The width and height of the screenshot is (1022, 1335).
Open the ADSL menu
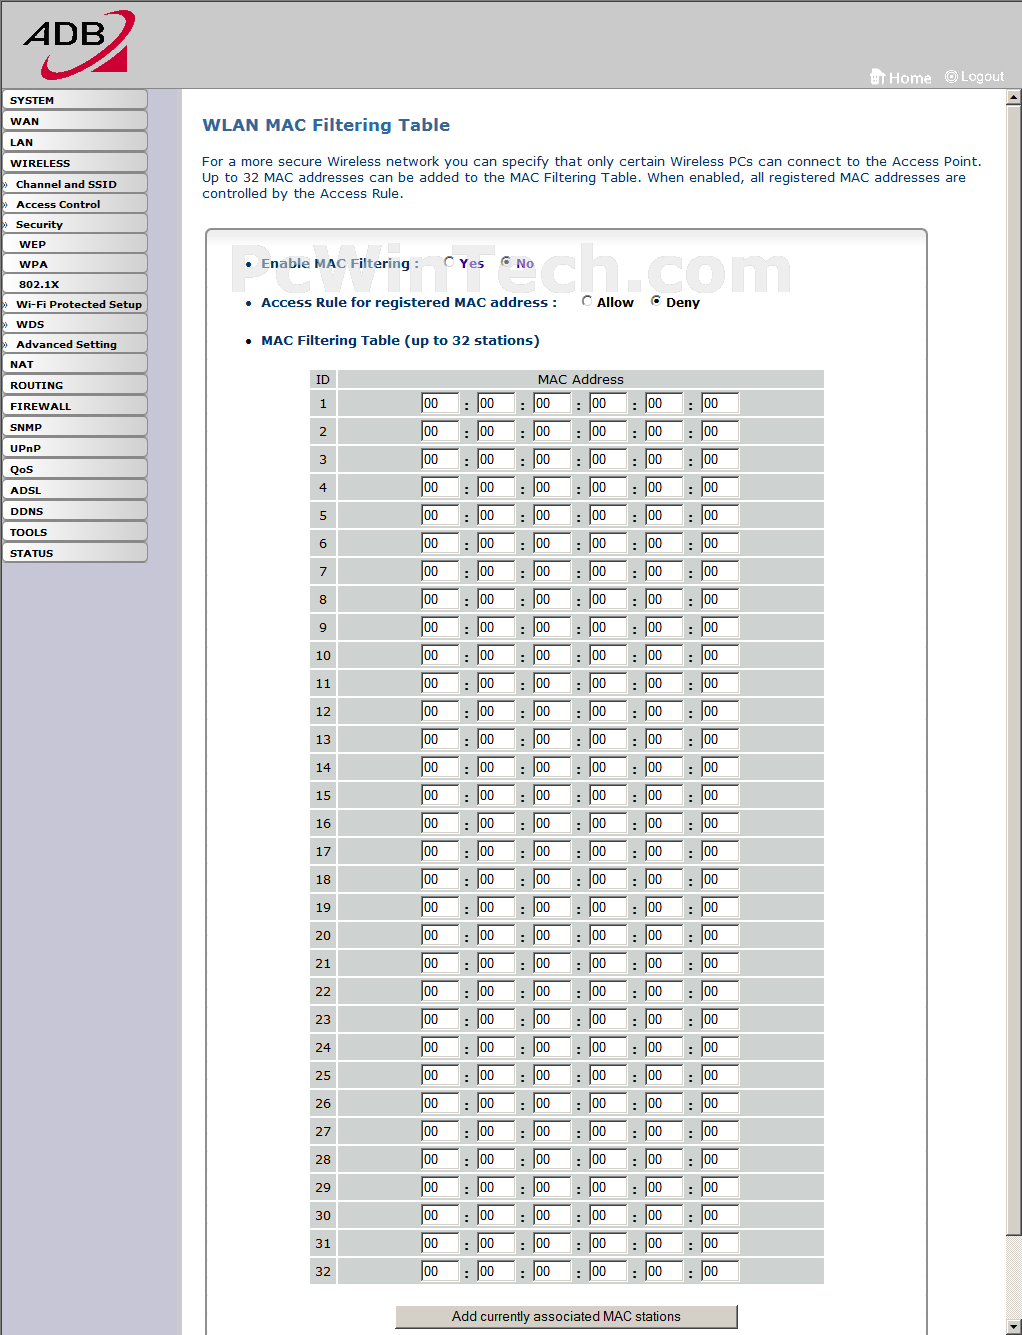pyautogui.click(x=75, y=490)
